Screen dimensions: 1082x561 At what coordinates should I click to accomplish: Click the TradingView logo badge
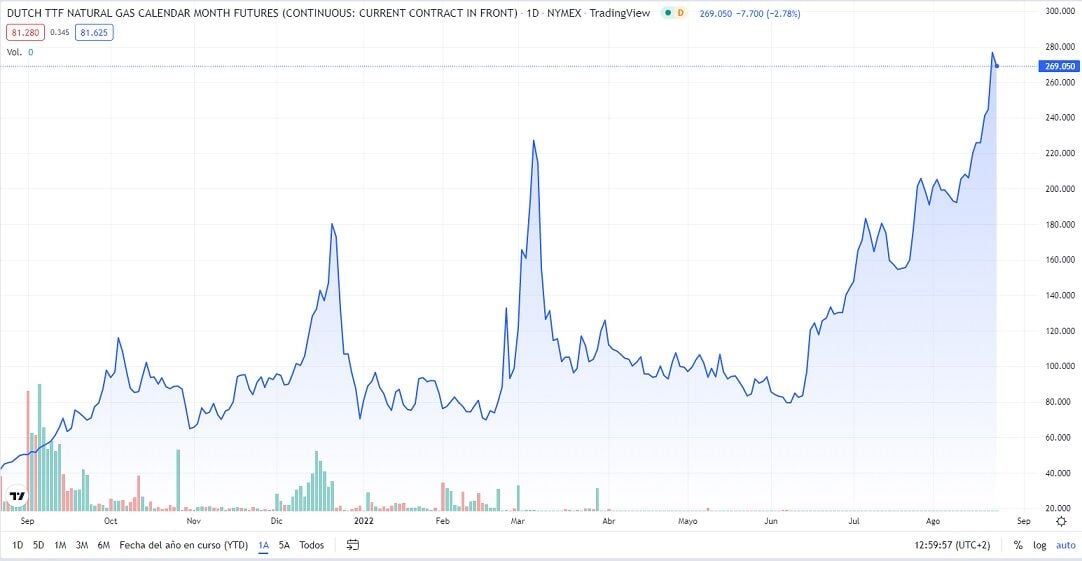[x=17, y=495]
